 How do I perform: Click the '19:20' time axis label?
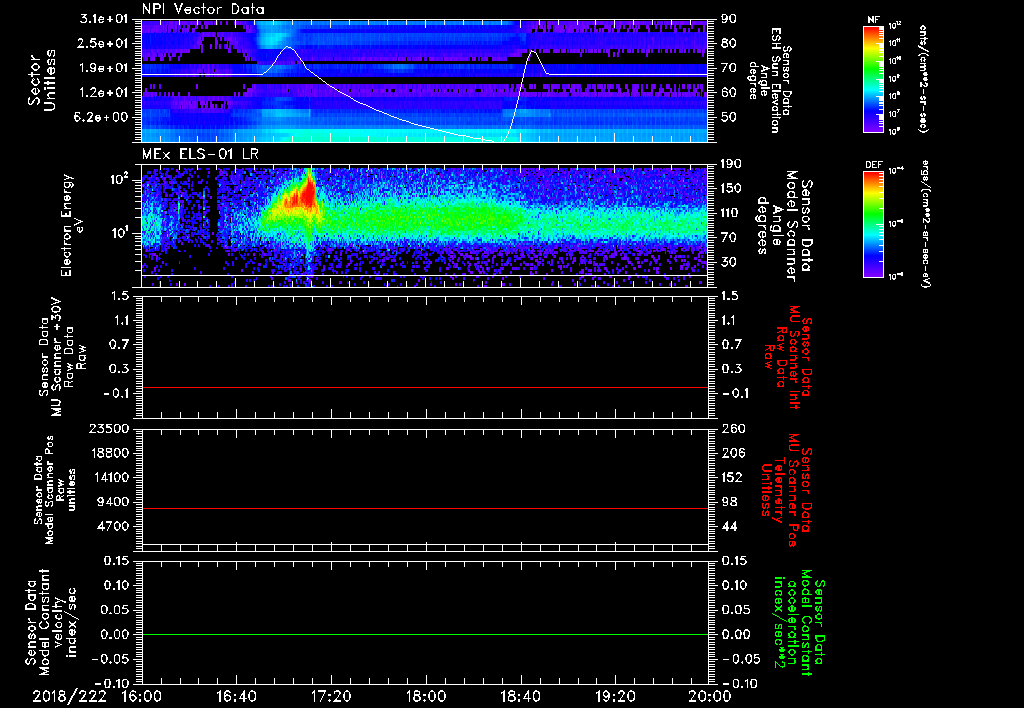pos(615,696)
